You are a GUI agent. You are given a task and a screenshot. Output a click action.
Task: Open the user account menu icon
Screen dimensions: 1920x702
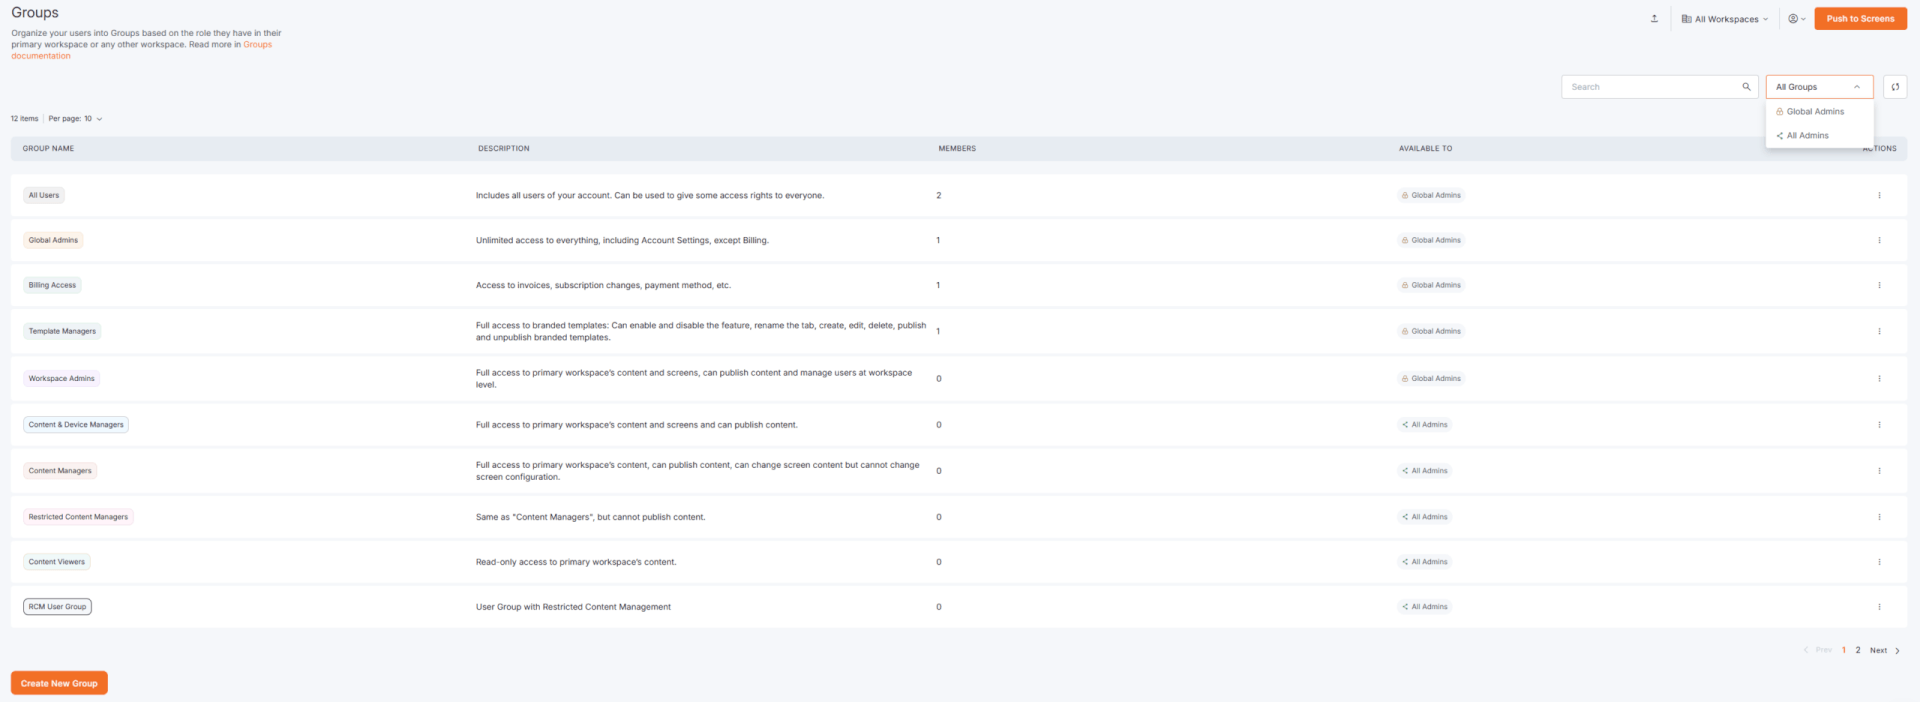pyautogui.click(x=1797, y=18)
